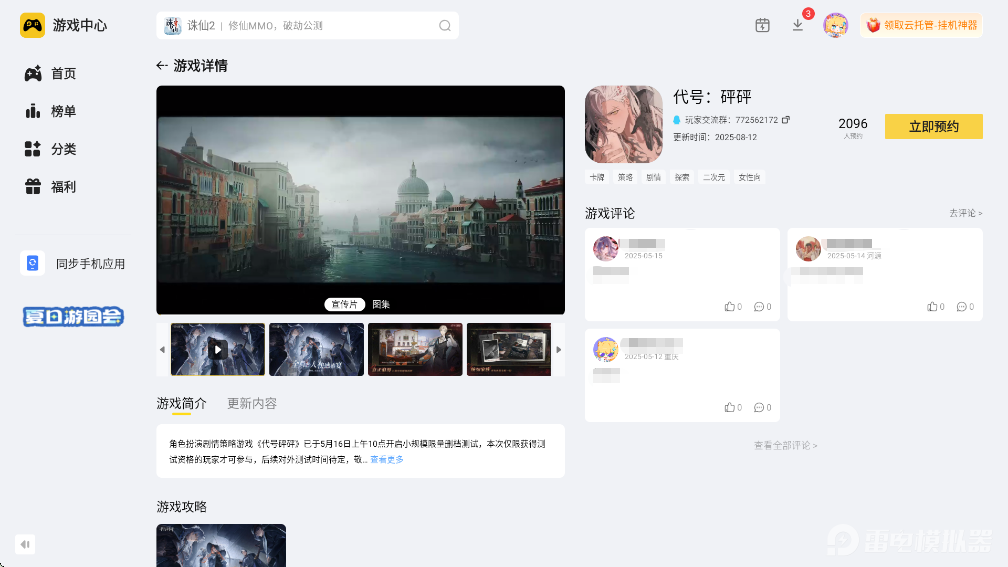
Task: Open the calendar reservations icon
Action: tap(762, 26)
